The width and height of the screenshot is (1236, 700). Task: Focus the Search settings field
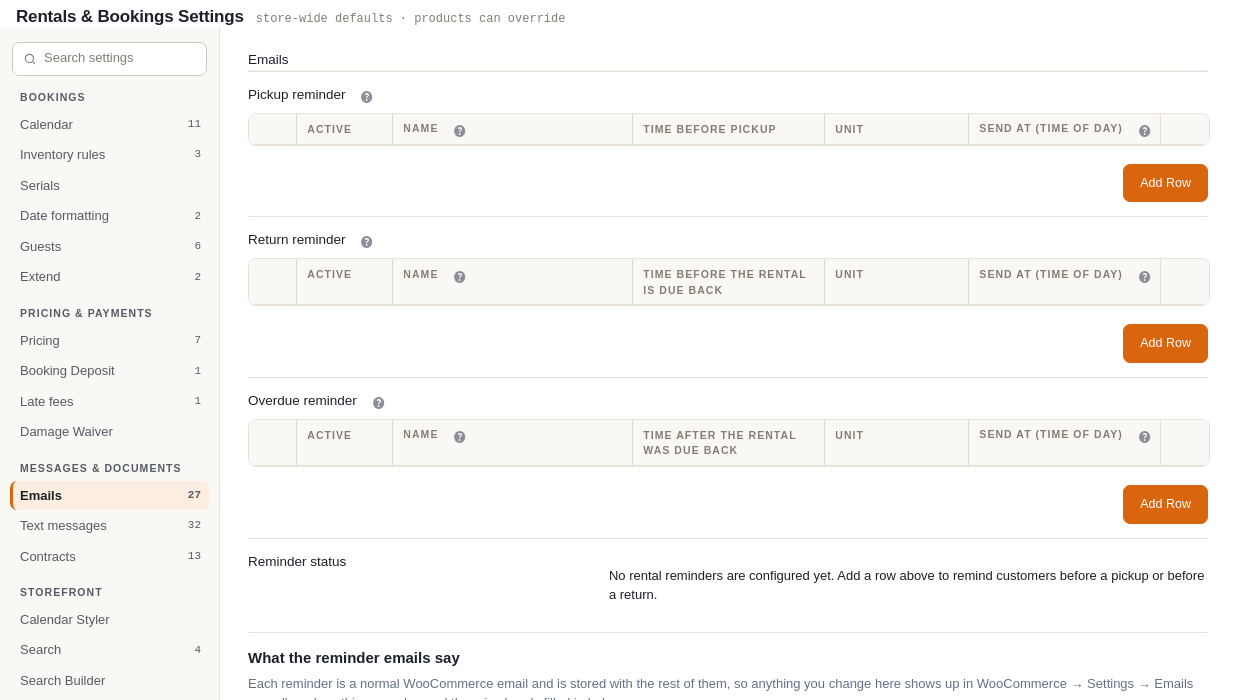click(110, 59)
